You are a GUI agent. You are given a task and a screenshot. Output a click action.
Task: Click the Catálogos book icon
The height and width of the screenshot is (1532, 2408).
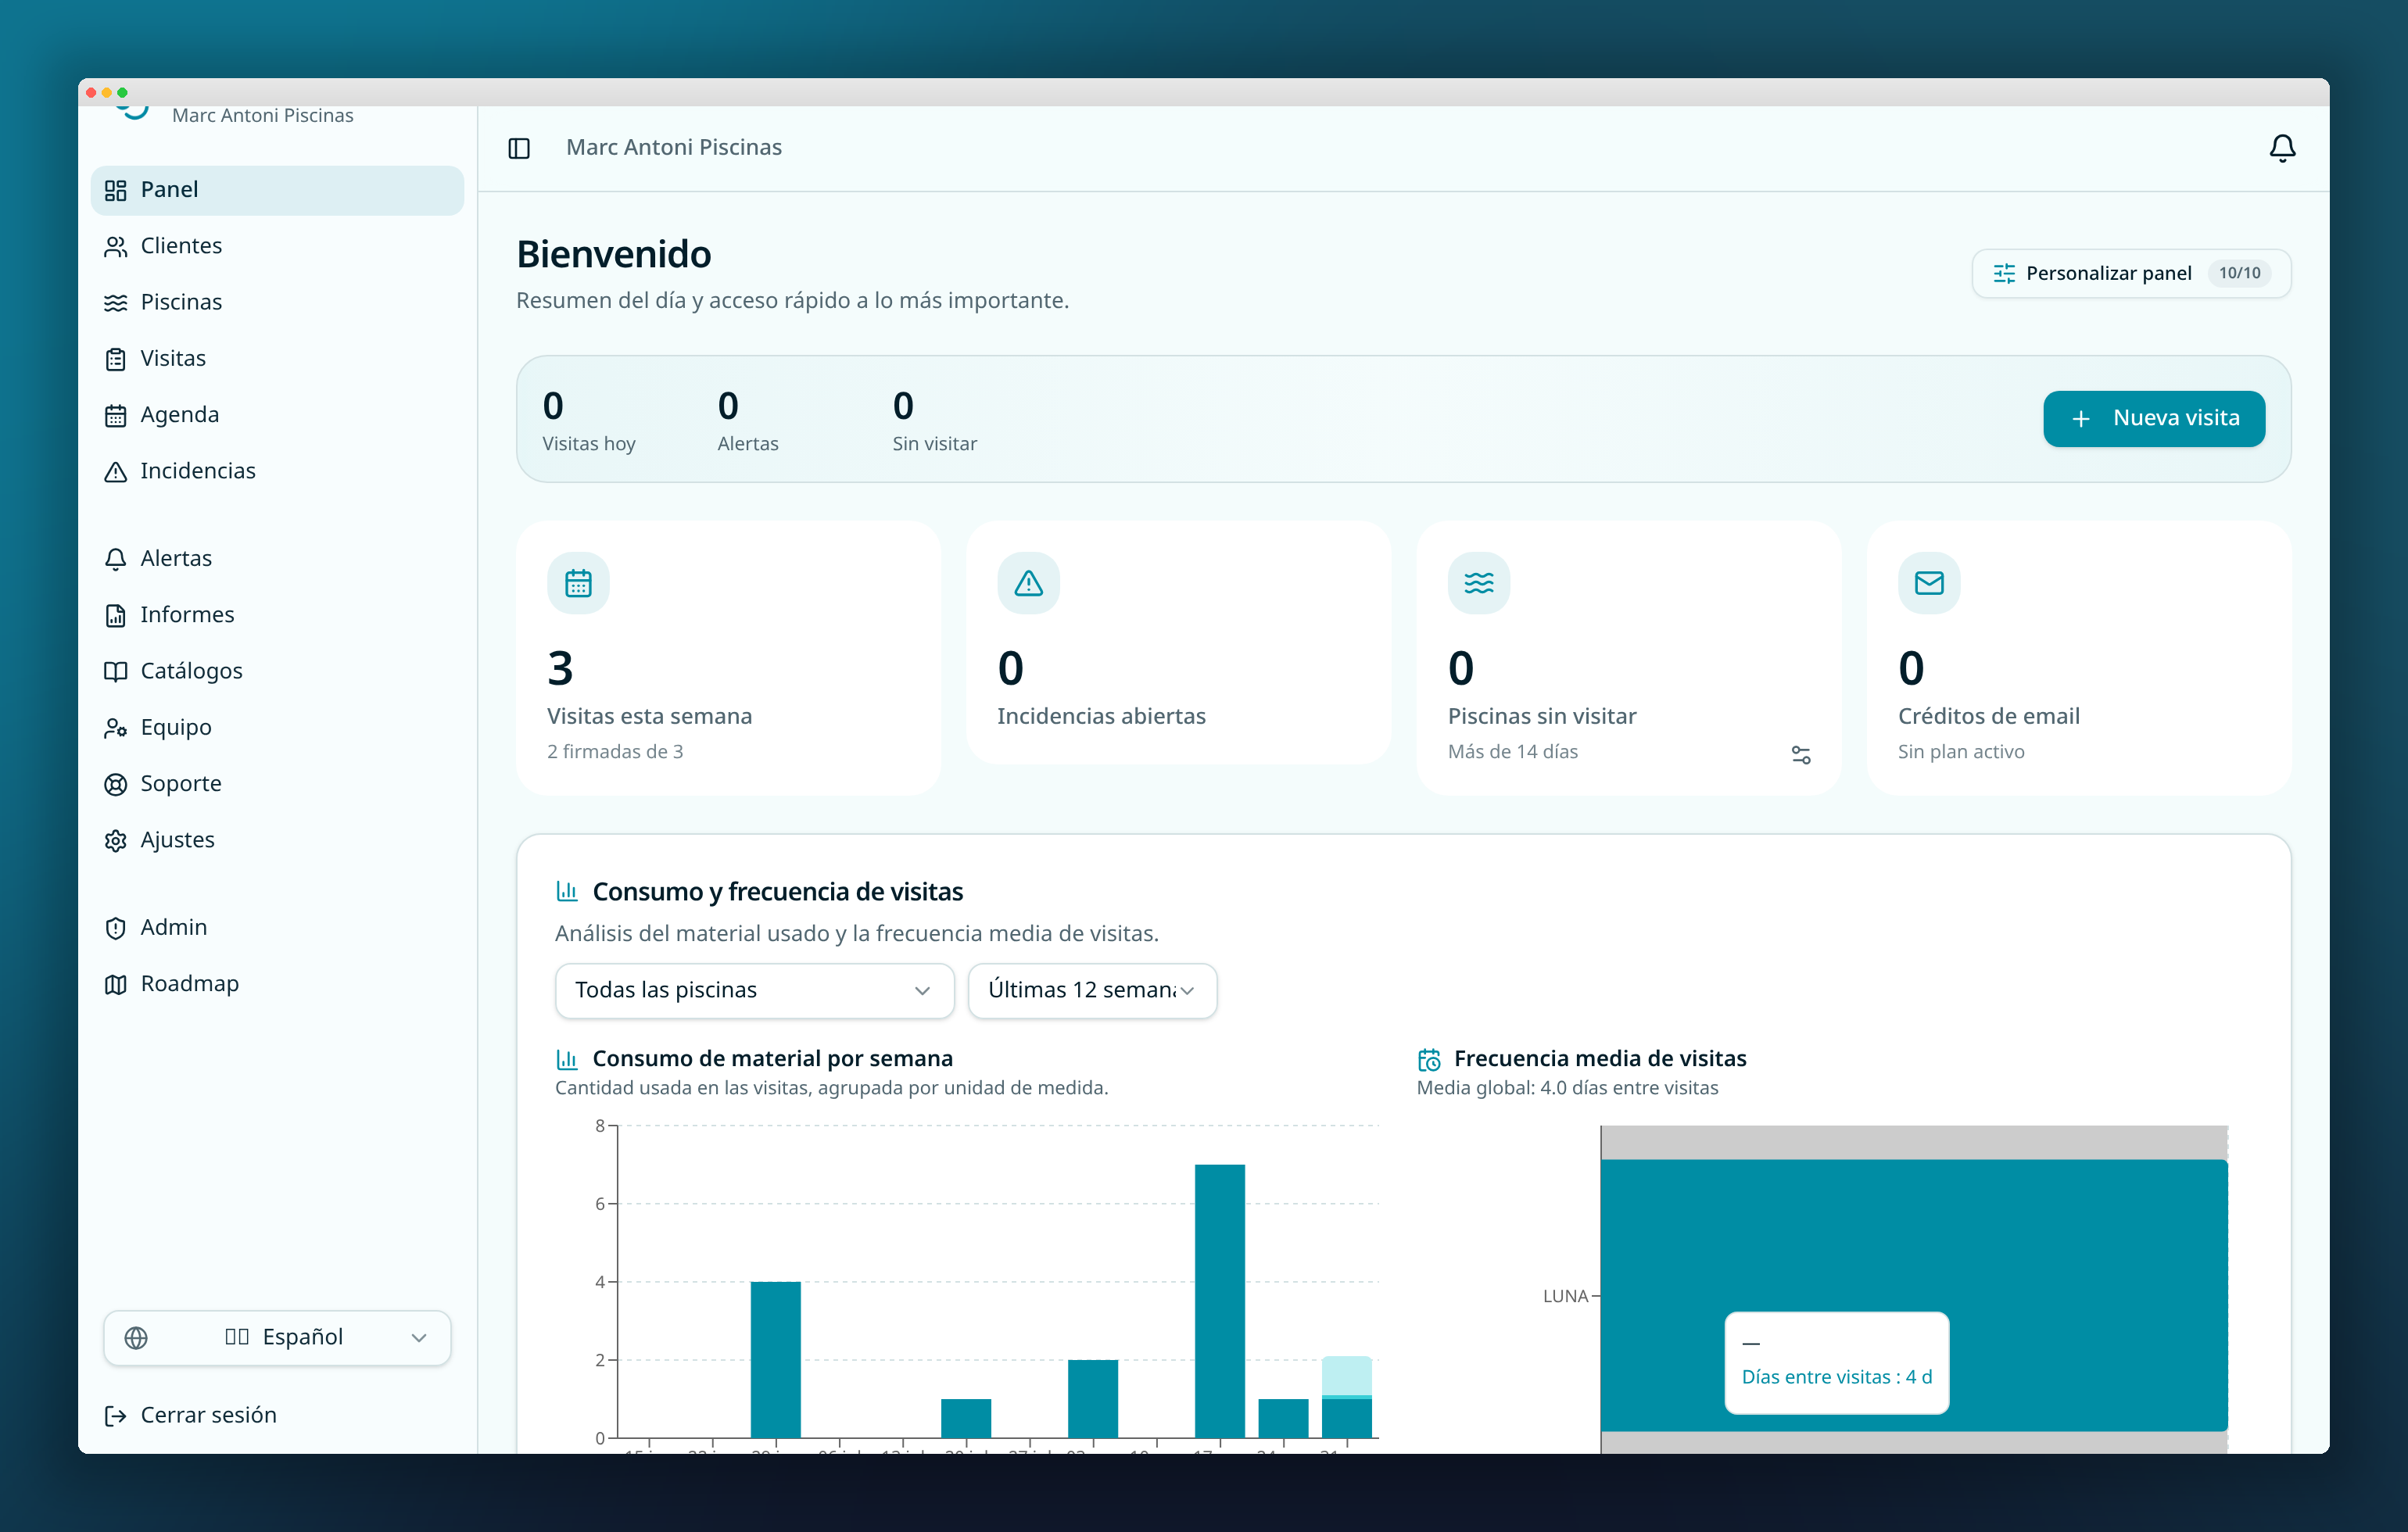116,671
